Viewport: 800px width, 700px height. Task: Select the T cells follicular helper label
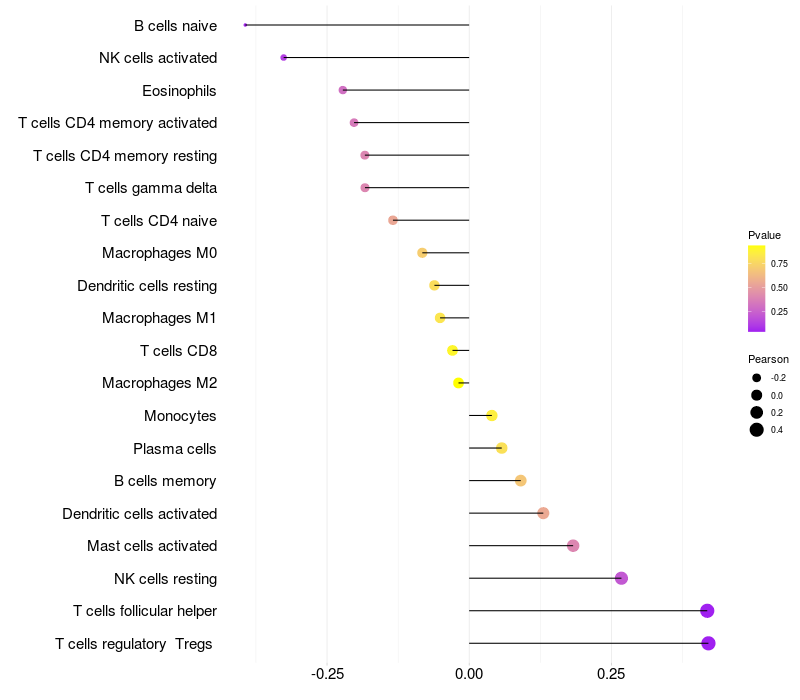(x=145, y=611)
